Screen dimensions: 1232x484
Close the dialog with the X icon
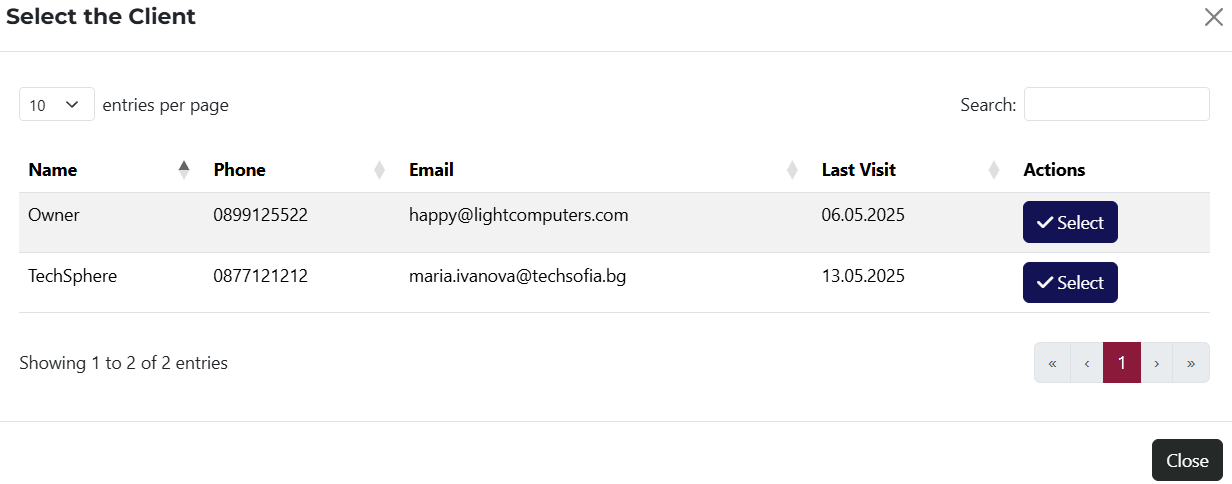click(1214, 17)
